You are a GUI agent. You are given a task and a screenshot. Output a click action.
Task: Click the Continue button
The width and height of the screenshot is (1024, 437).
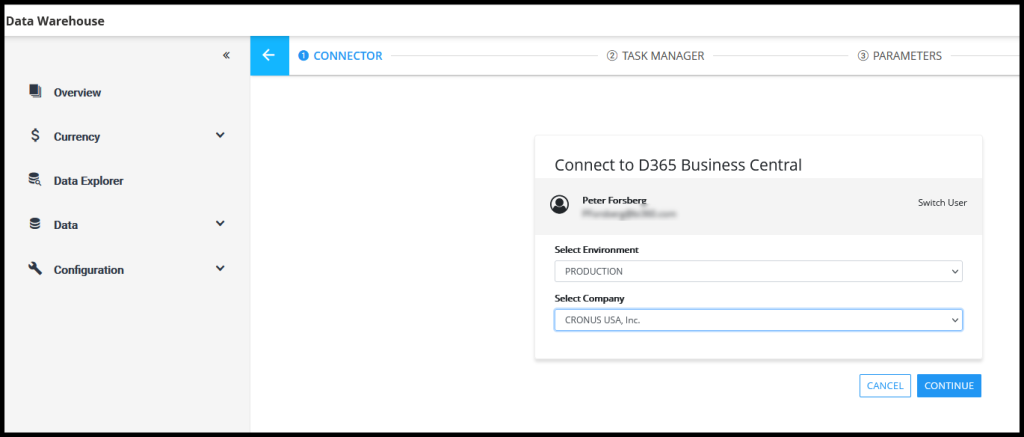948,386
